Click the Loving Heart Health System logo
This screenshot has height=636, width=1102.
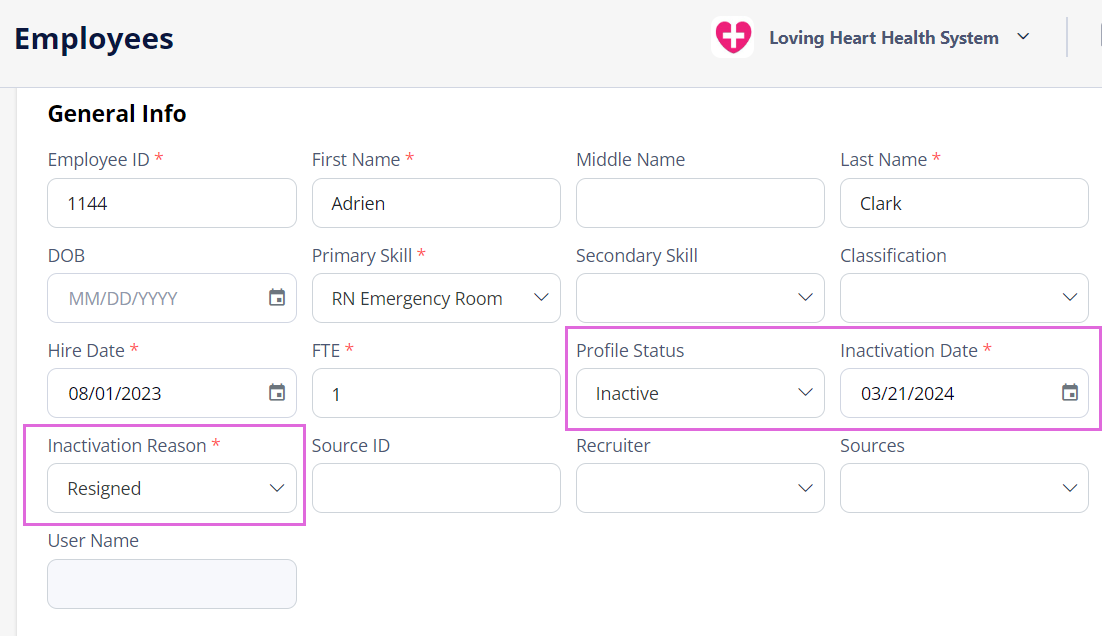pos(732,37)
